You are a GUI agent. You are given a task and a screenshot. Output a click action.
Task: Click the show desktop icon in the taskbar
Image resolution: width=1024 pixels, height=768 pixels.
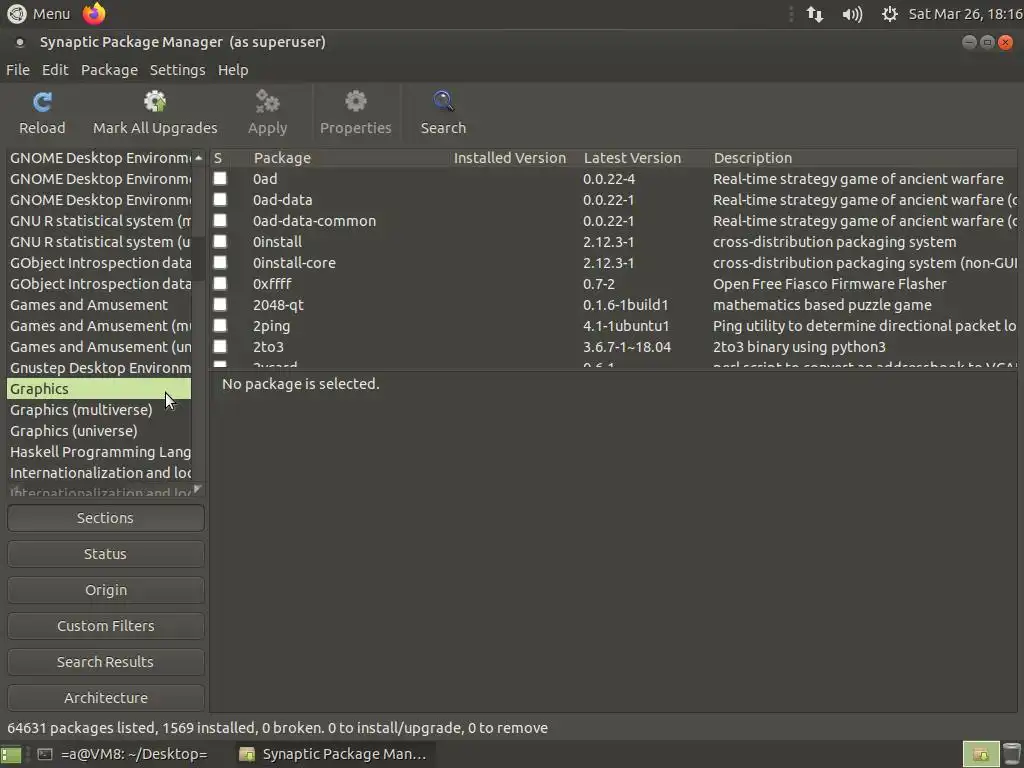tap(11, 754)
